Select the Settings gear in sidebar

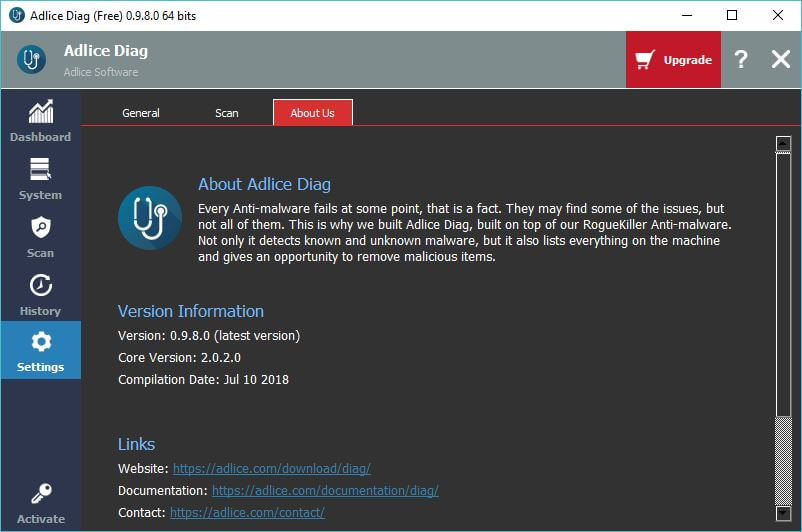(x=40, y=342)
